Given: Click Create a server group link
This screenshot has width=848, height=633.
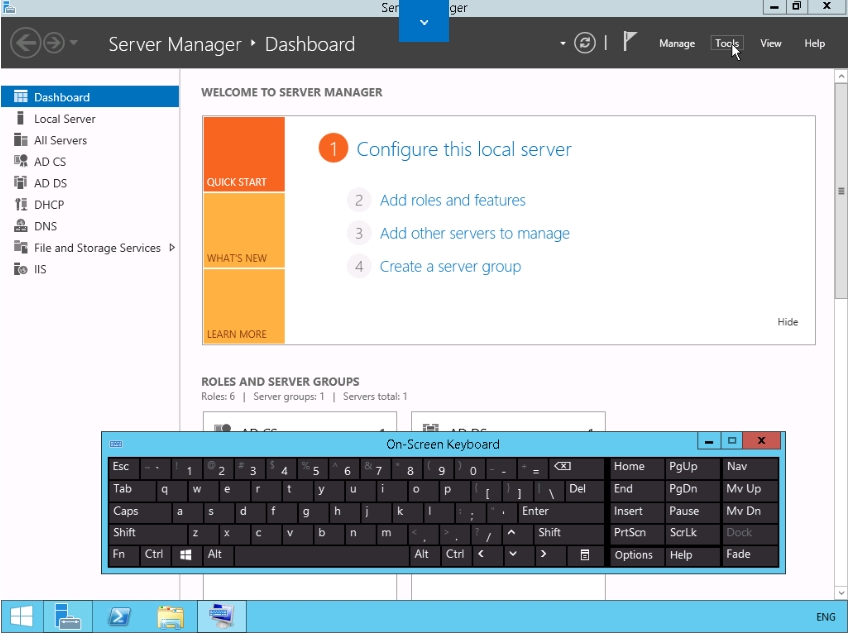Looking at the screenshot, I should click(450, 266).
